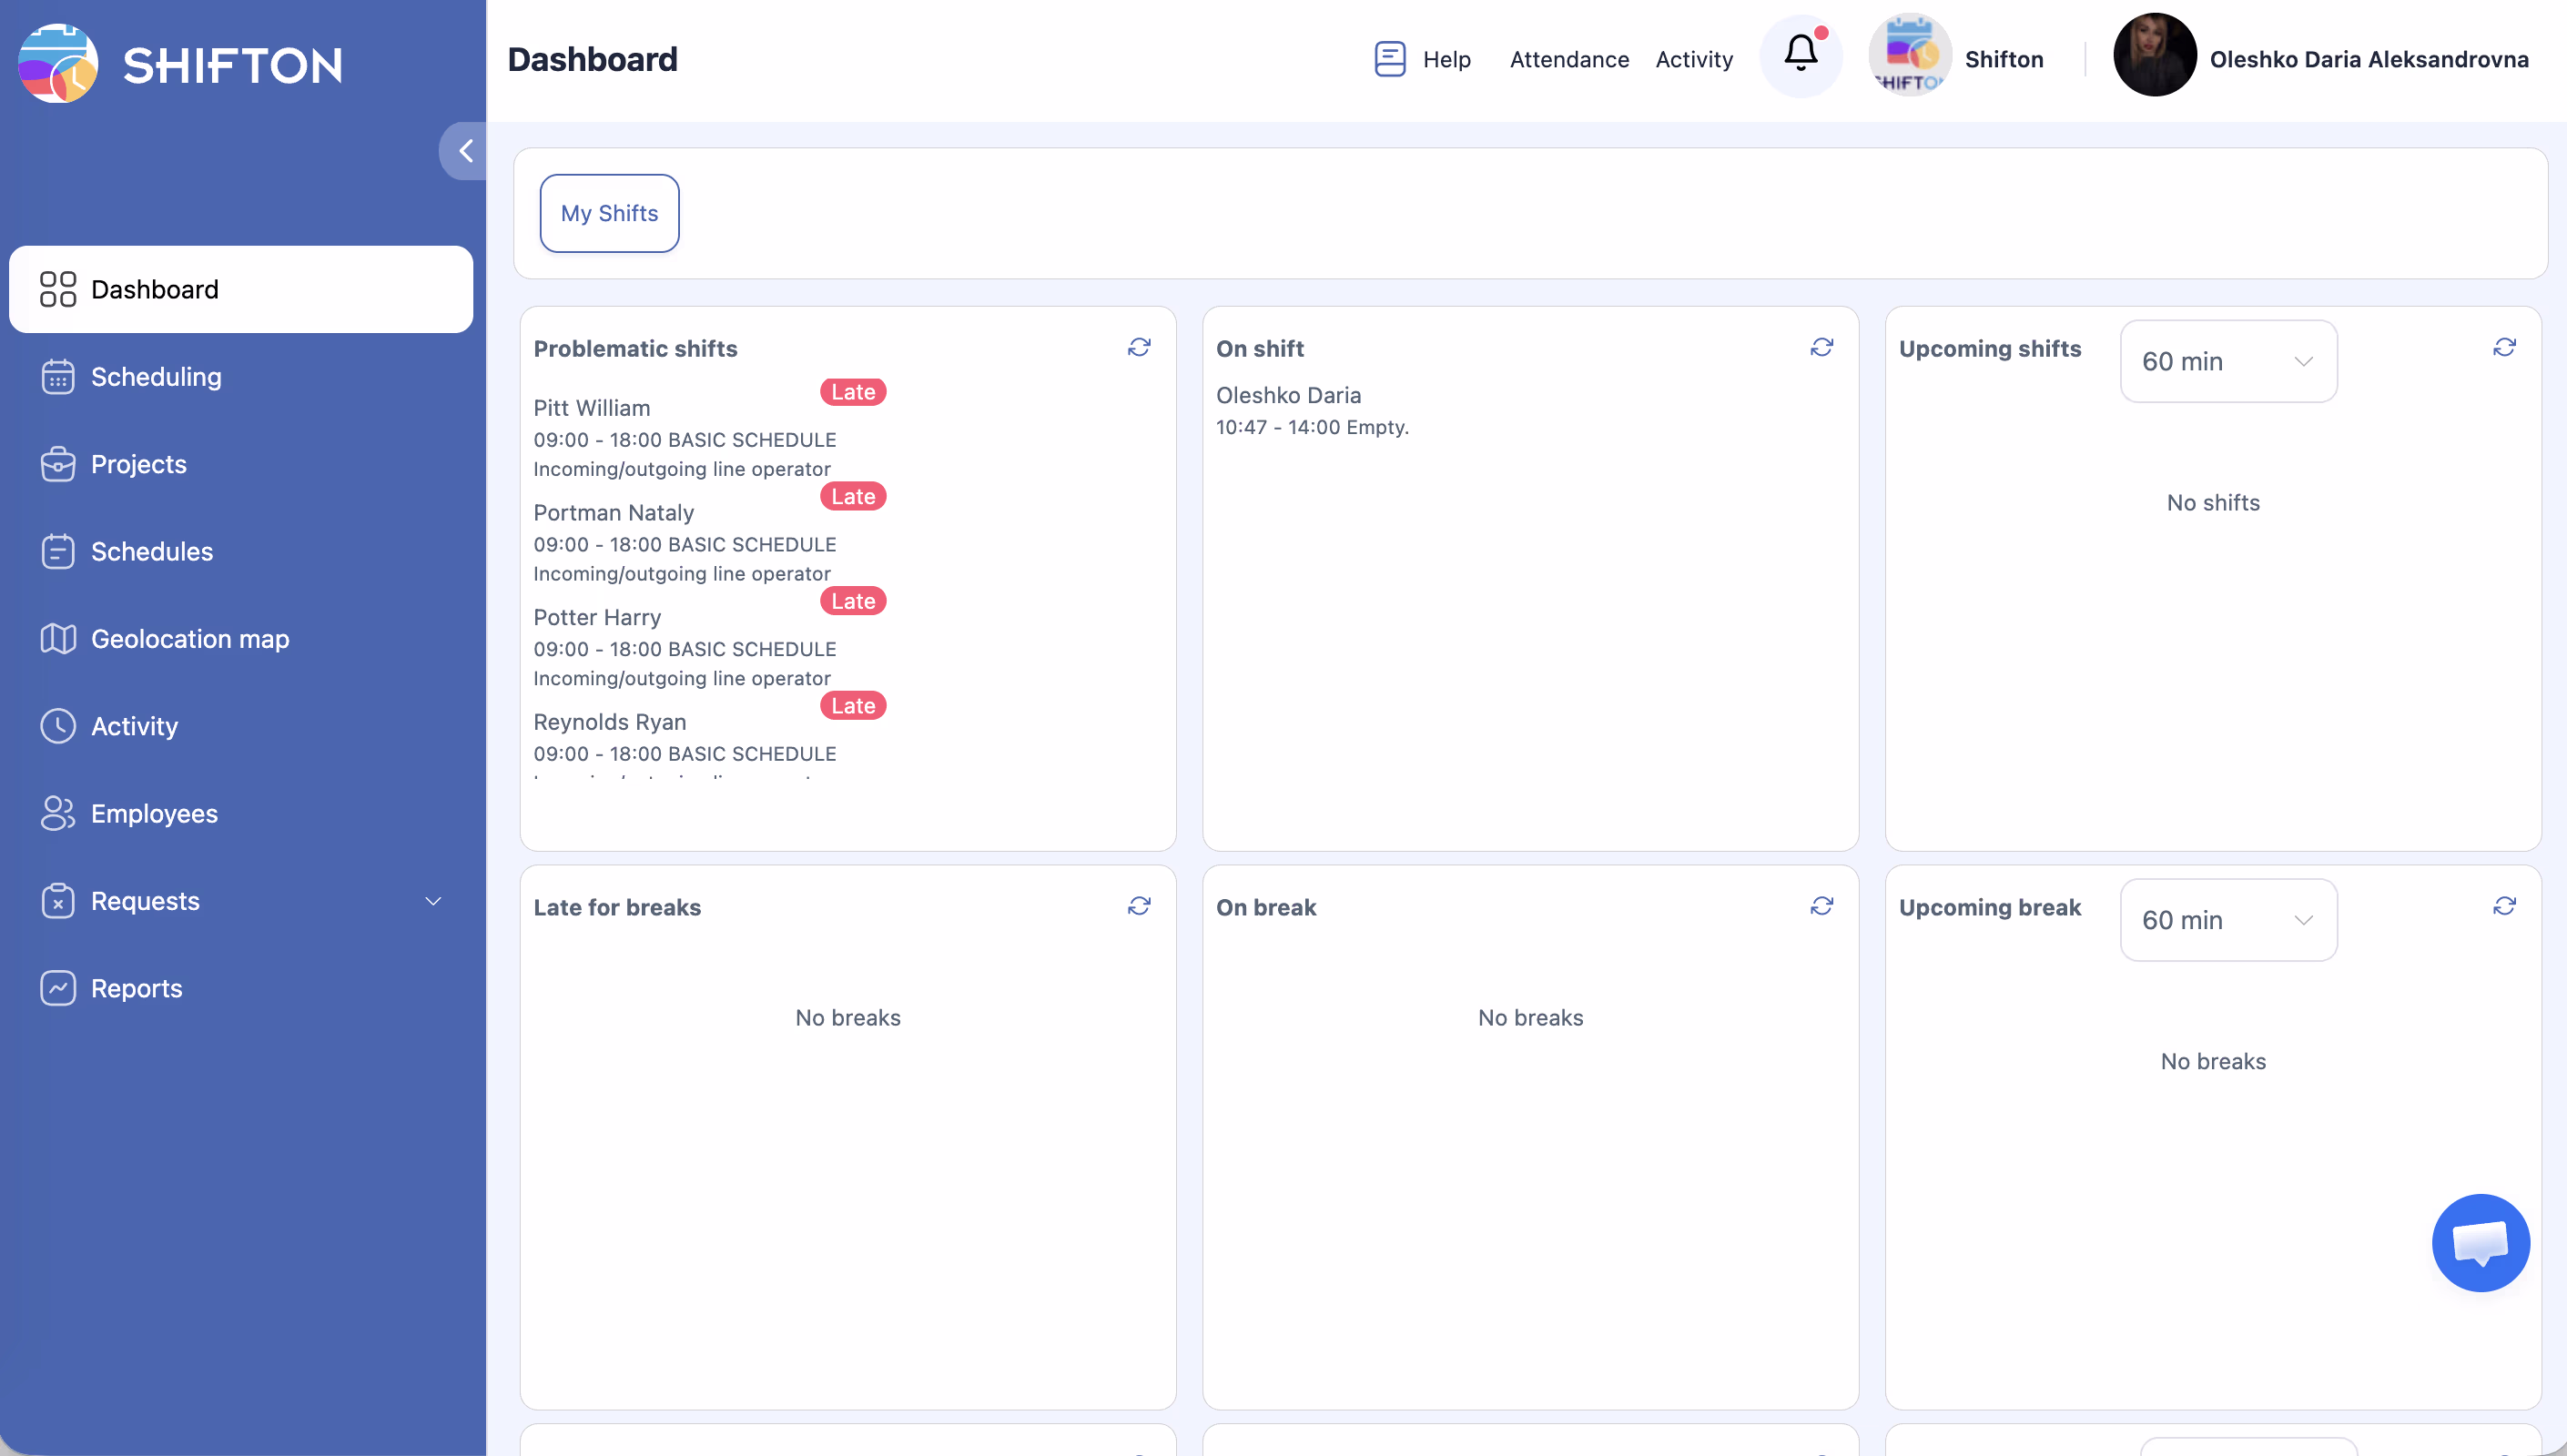
Task: Refresh the Upcoming shifts panel
Action: (2504, 347)
